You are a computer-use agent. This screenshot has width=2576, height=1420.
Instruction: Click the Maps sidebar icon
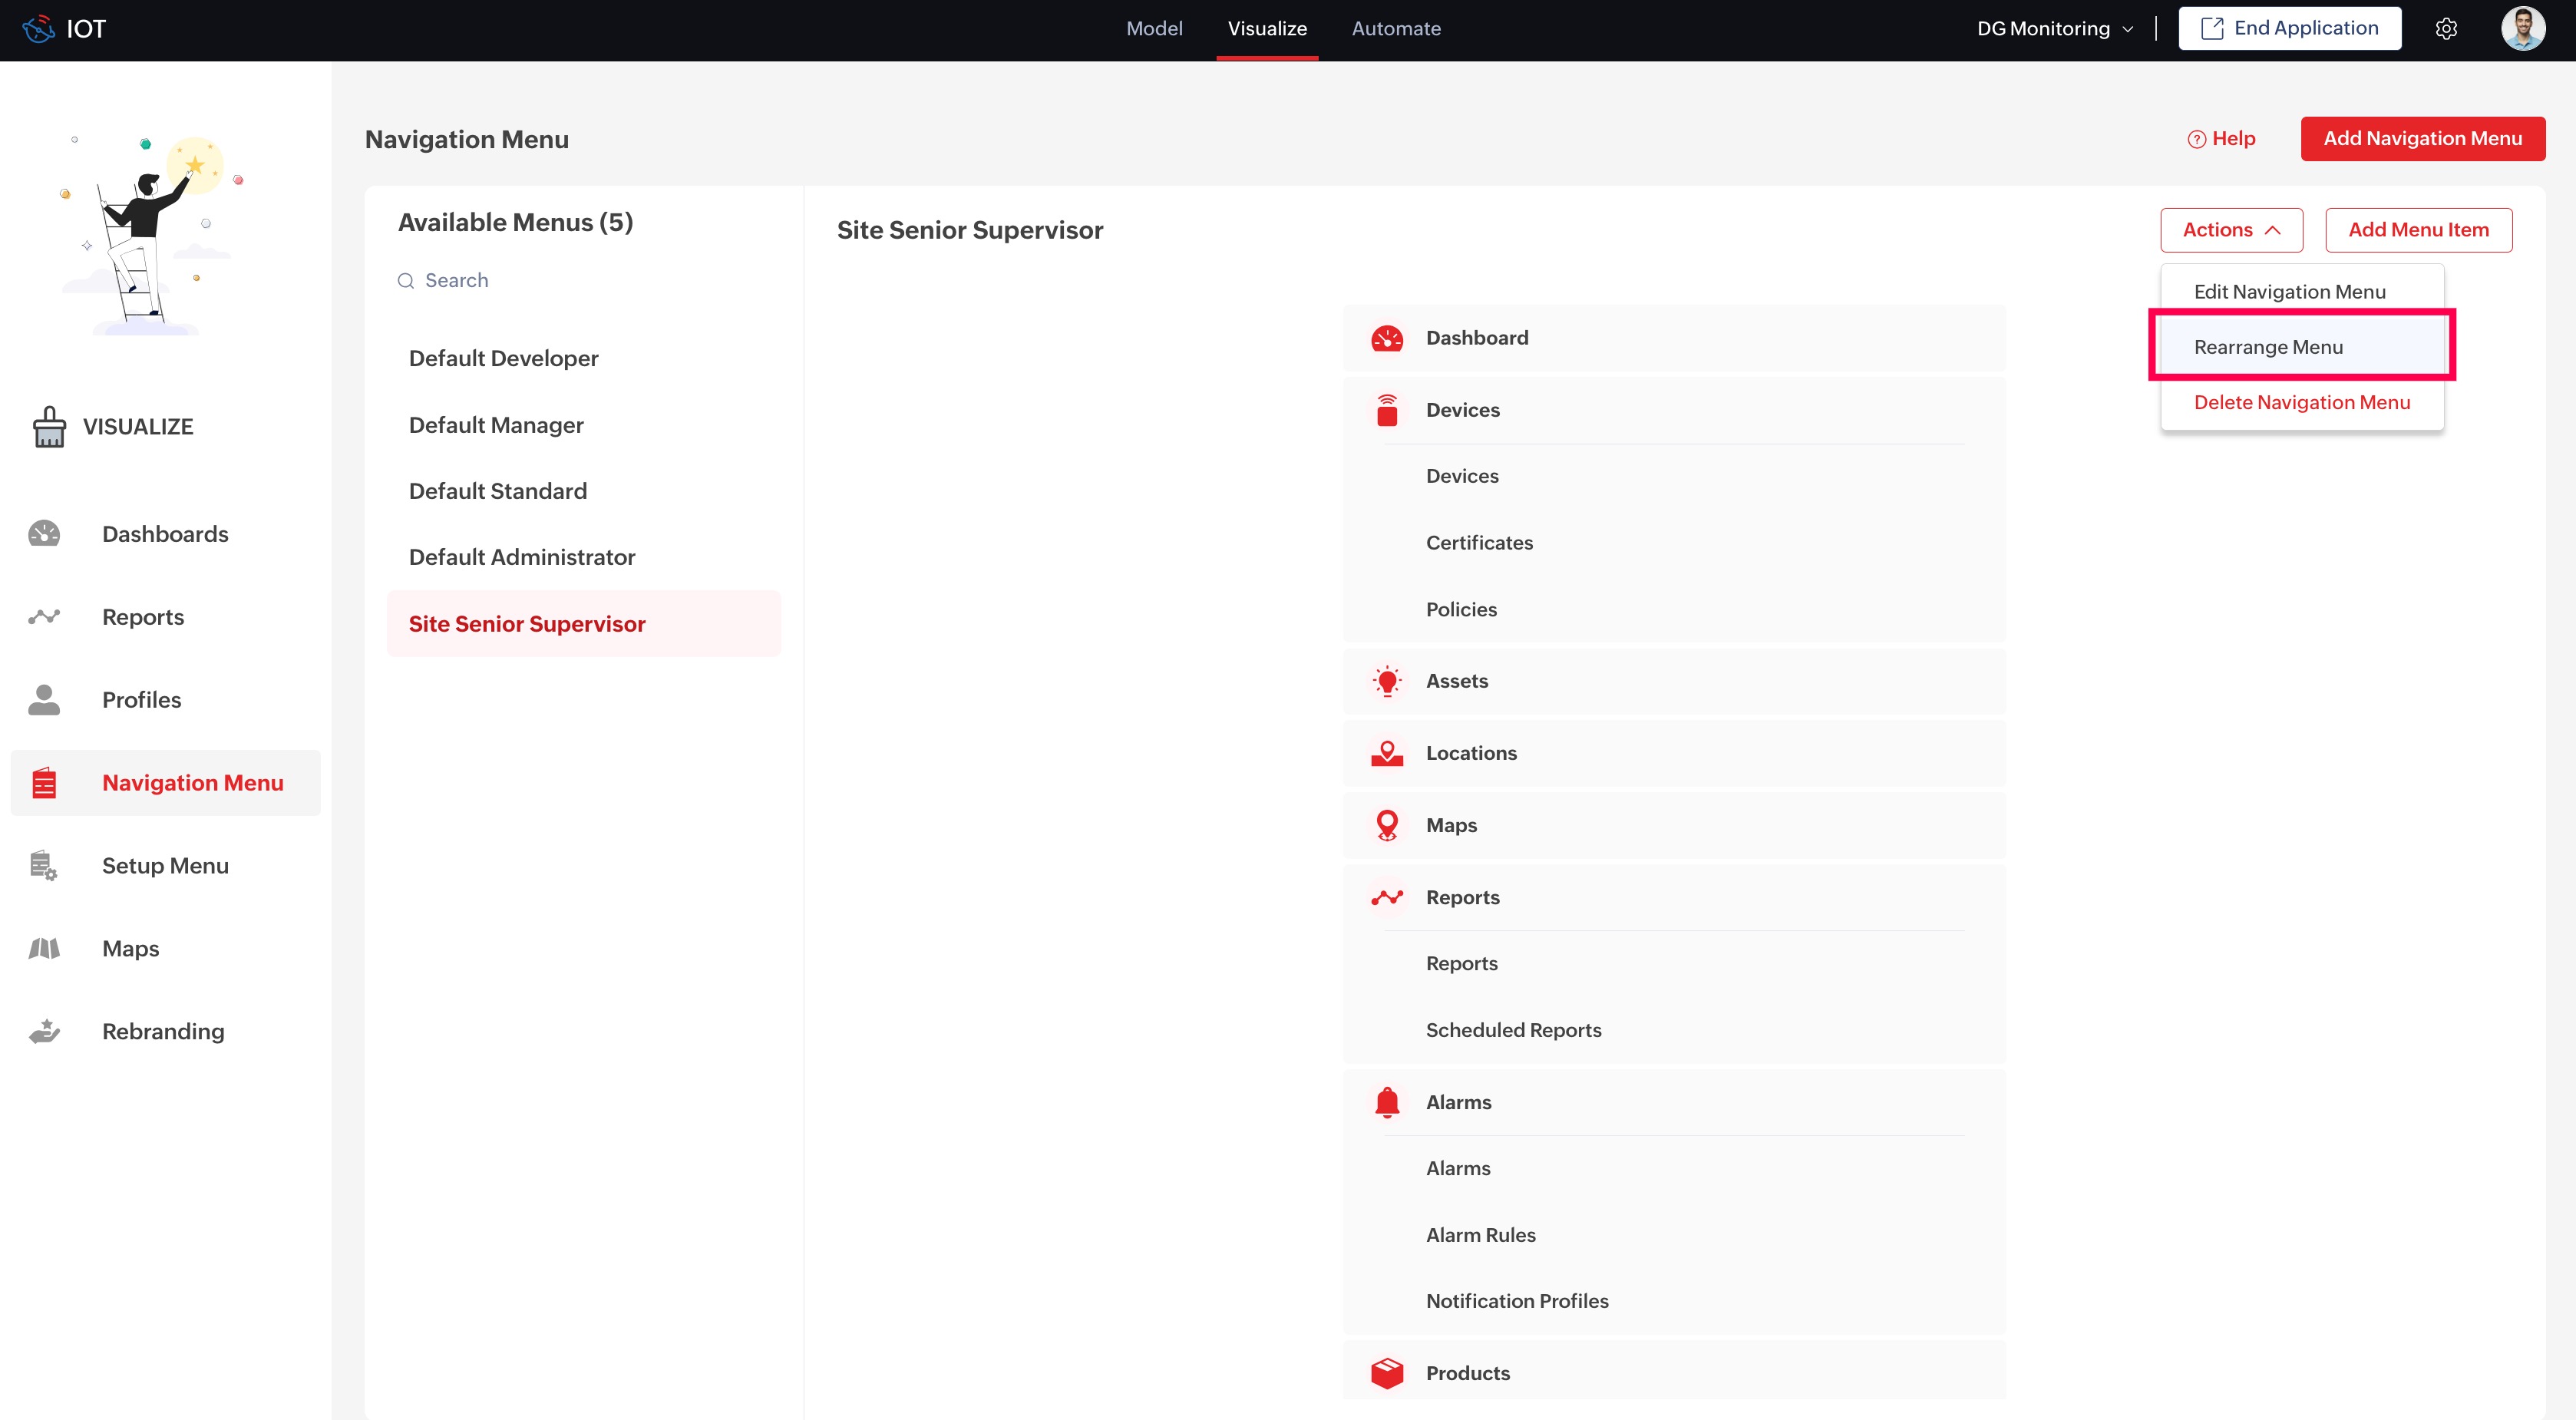tap(44, 948)
